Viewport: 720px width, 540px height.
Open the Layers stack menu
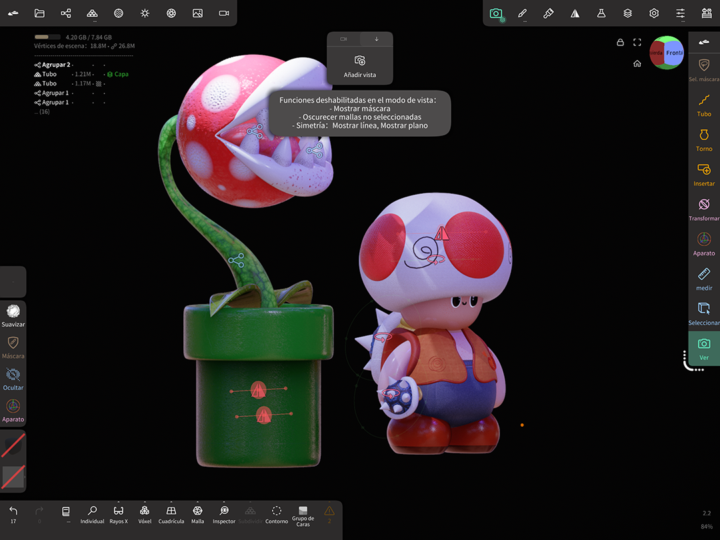(x=628, y=13)
